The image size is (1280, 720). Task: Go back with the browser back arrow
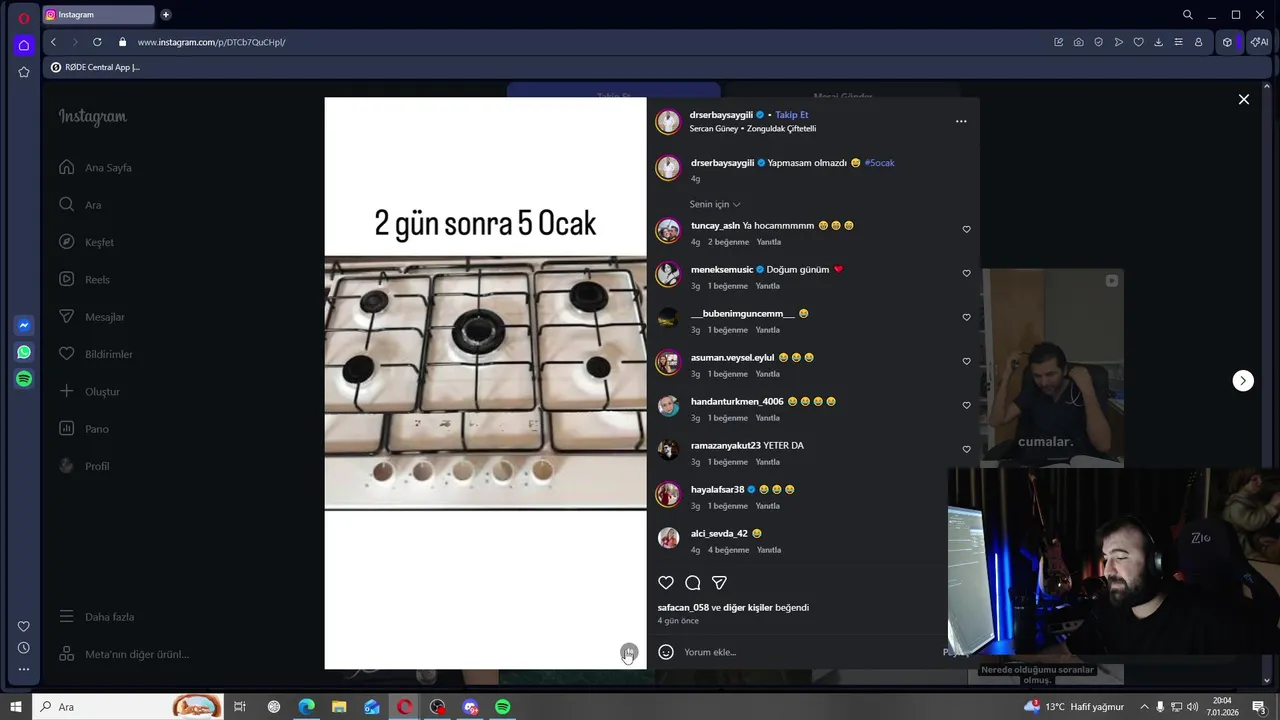coord(53,42)
